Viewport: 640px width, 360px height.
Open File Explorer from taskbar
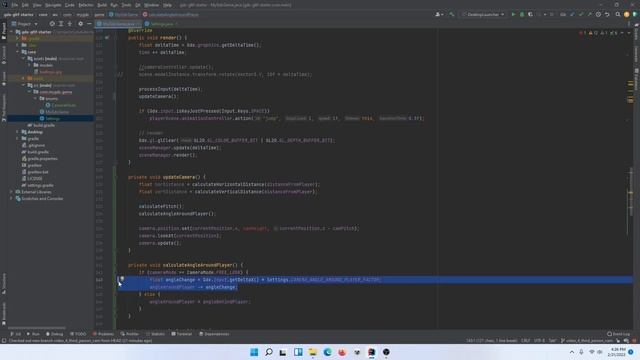click(x=313, y=352)
